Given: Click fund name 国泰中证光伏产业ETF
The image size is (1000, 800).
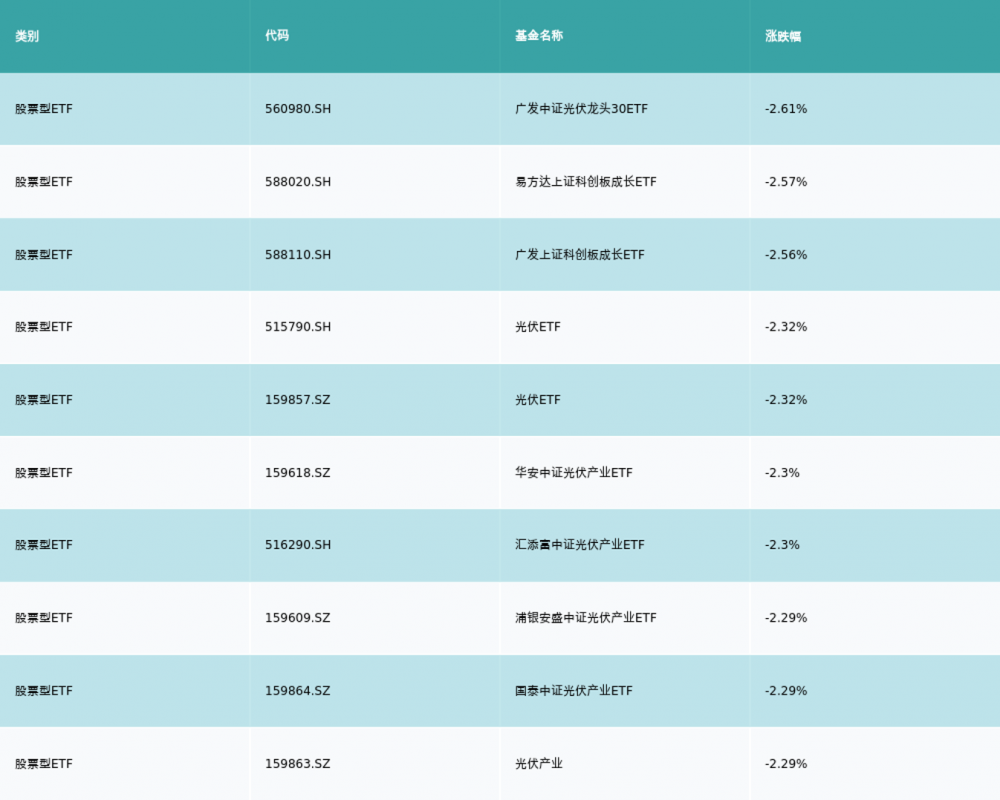Looking at the screenshot, I should 574,691.
